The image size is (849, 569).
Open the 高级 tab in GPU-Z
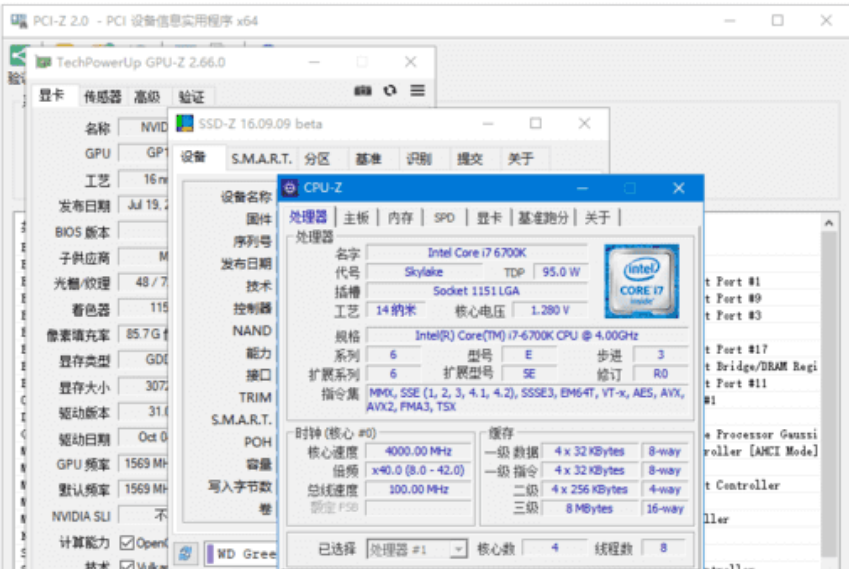[x=147, y=97]
